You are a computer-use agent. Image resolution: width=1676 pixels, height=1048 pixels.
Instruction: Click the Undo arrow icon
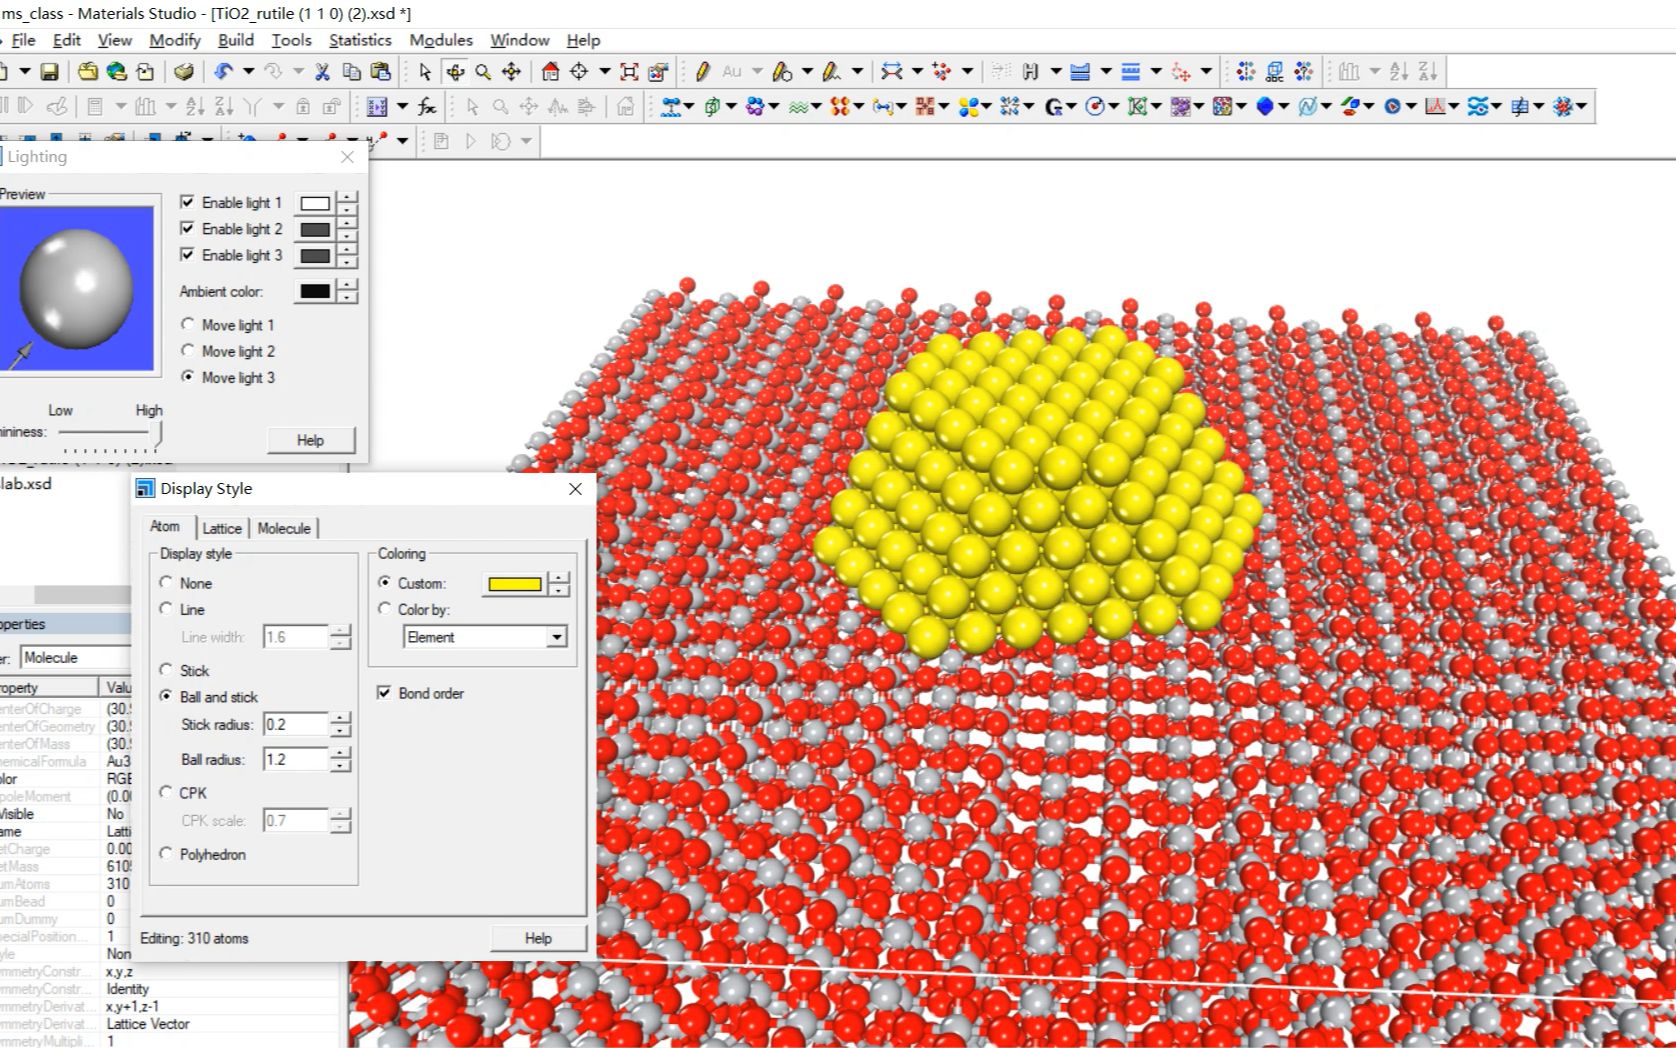(223, 72)
